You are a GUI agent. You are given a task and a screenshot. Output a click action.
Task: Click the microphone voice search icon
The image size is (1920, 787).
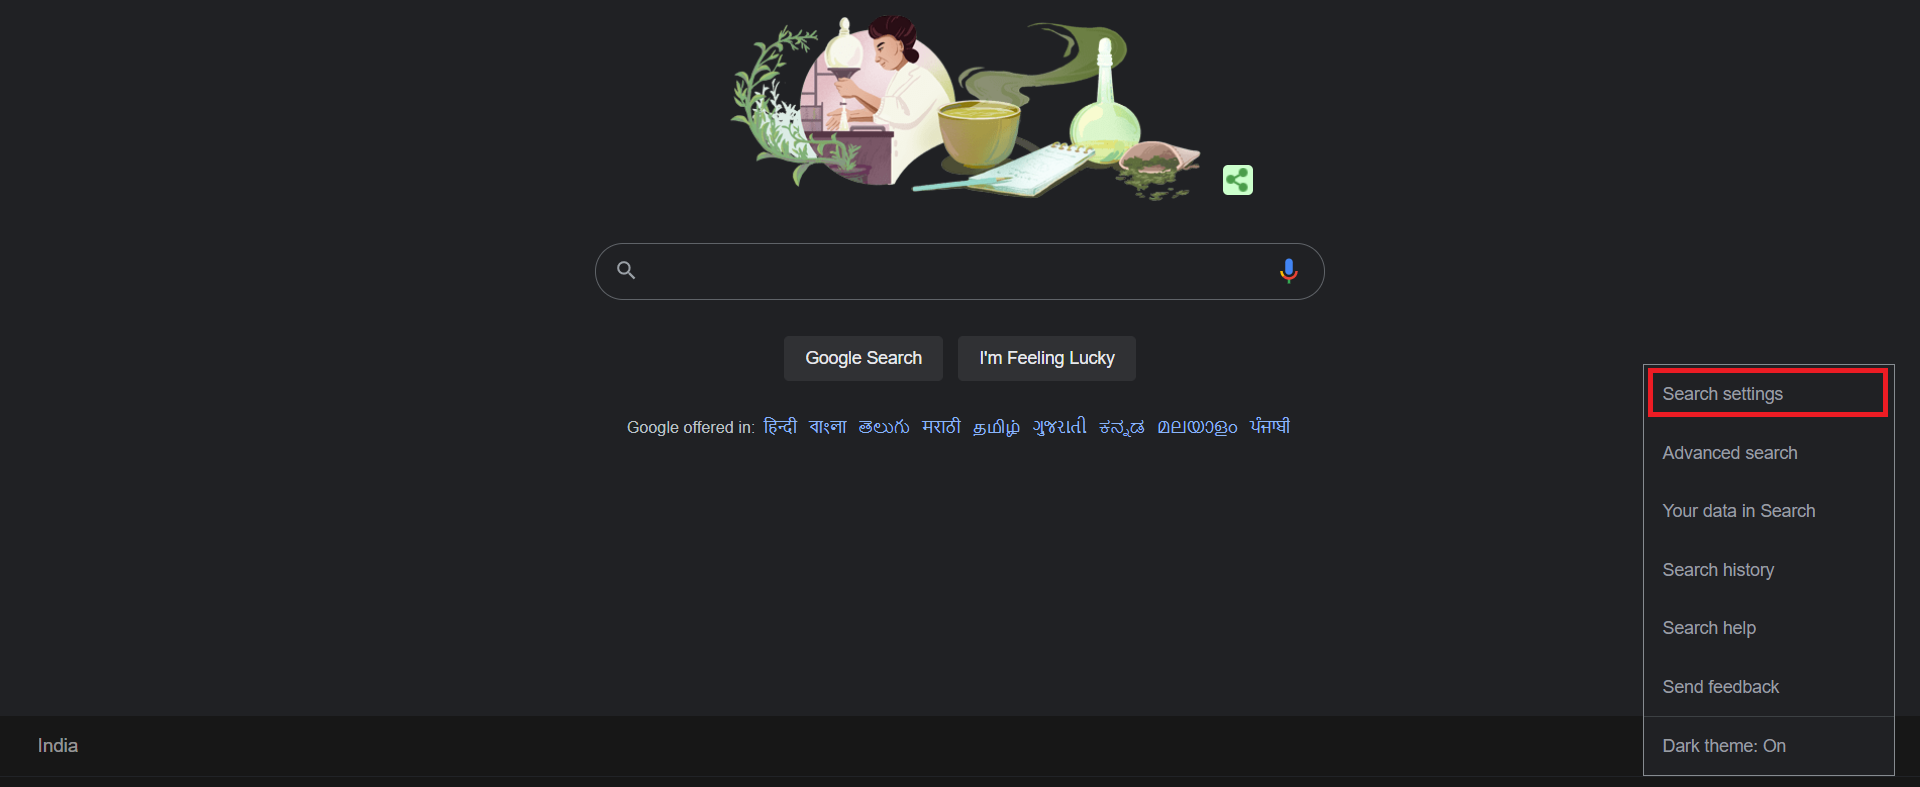[x=1289, y=271]
